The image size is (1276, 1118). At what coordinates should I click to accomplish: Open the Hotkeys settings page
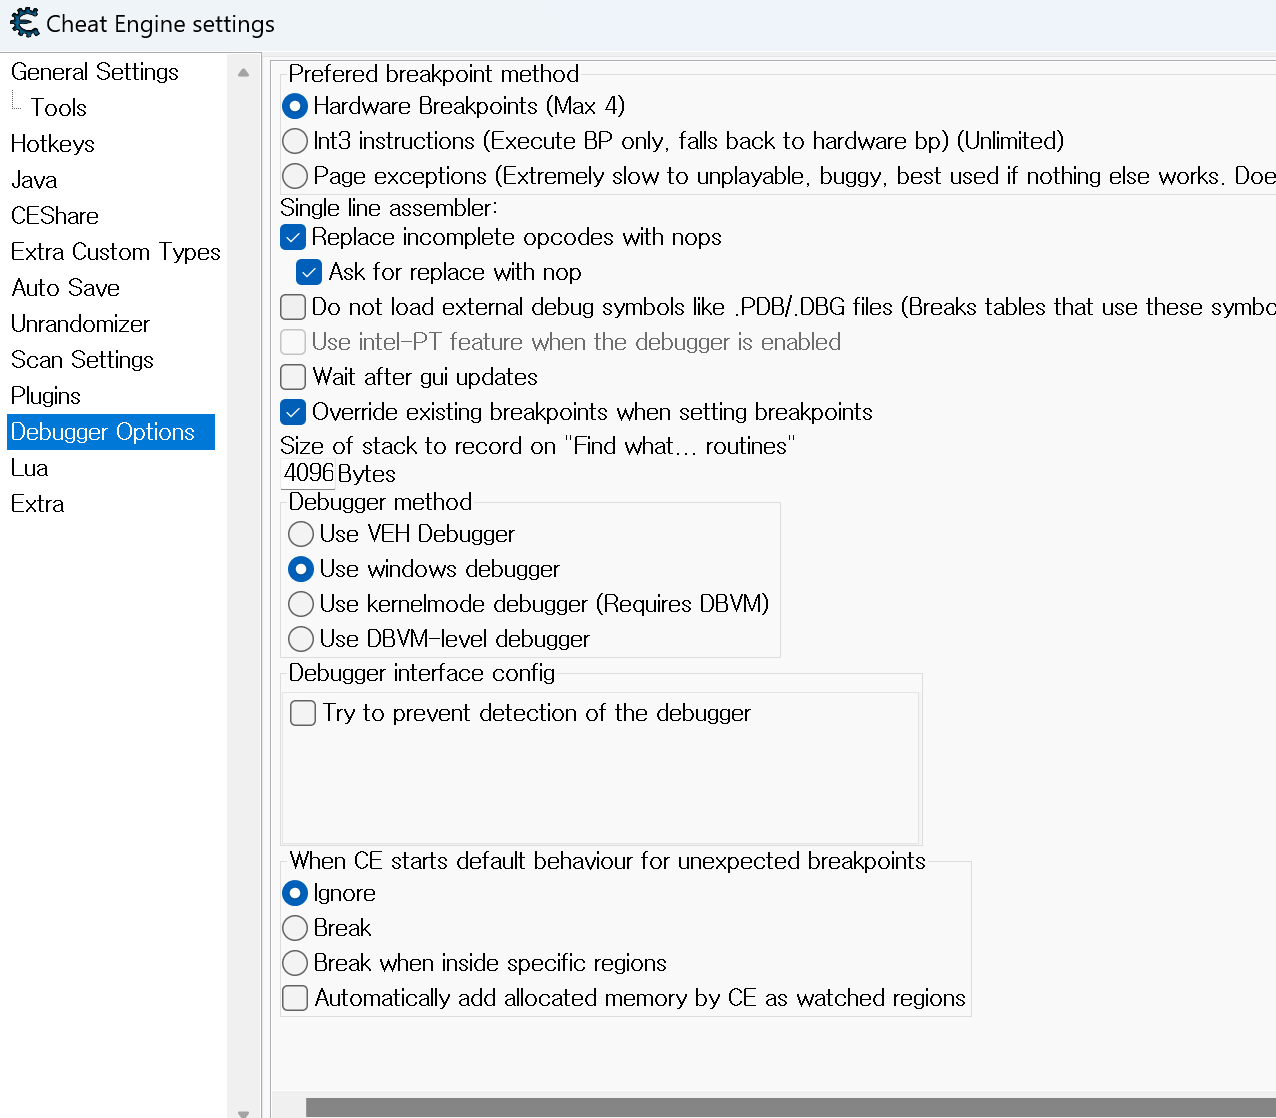[53, 144]
